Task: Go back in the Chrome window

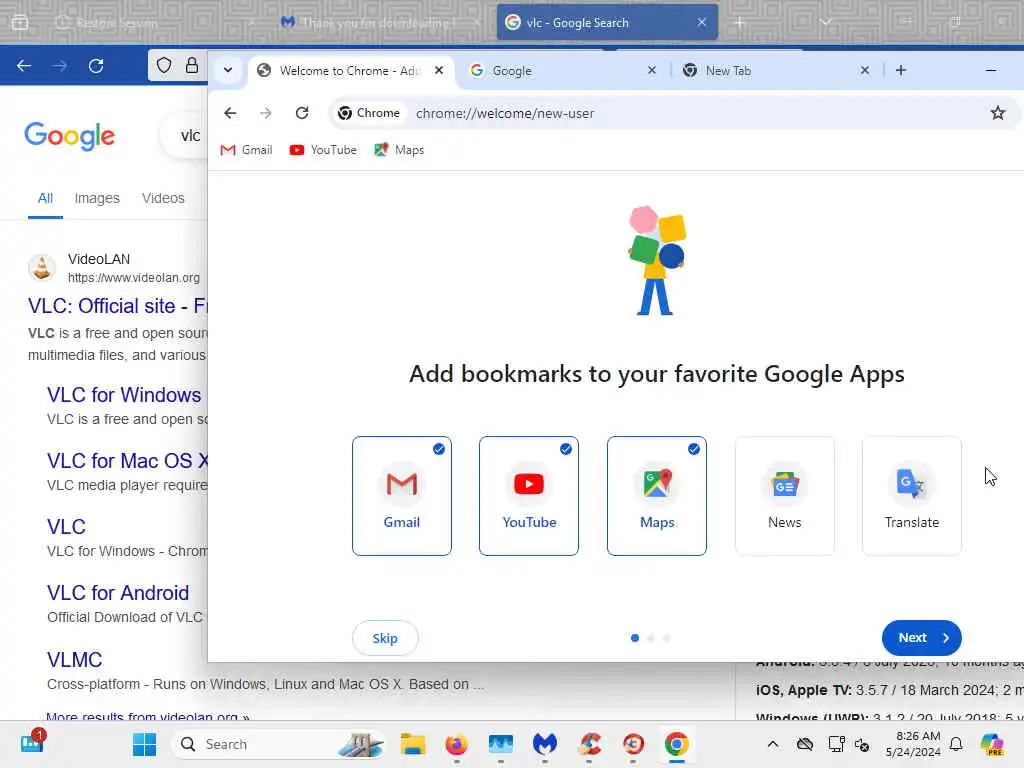Action: [230, 113]
